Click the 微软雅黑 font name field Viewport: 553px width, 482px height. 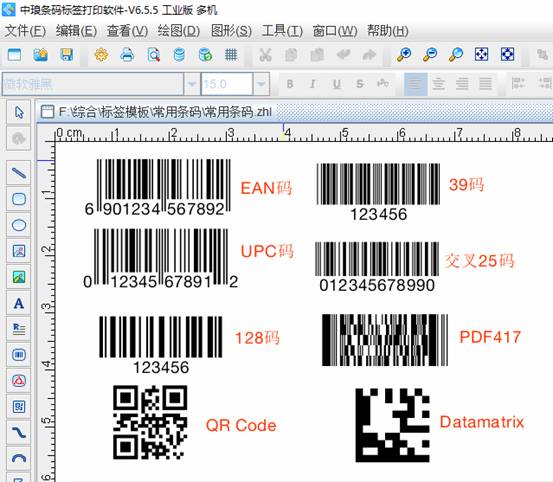93,84
